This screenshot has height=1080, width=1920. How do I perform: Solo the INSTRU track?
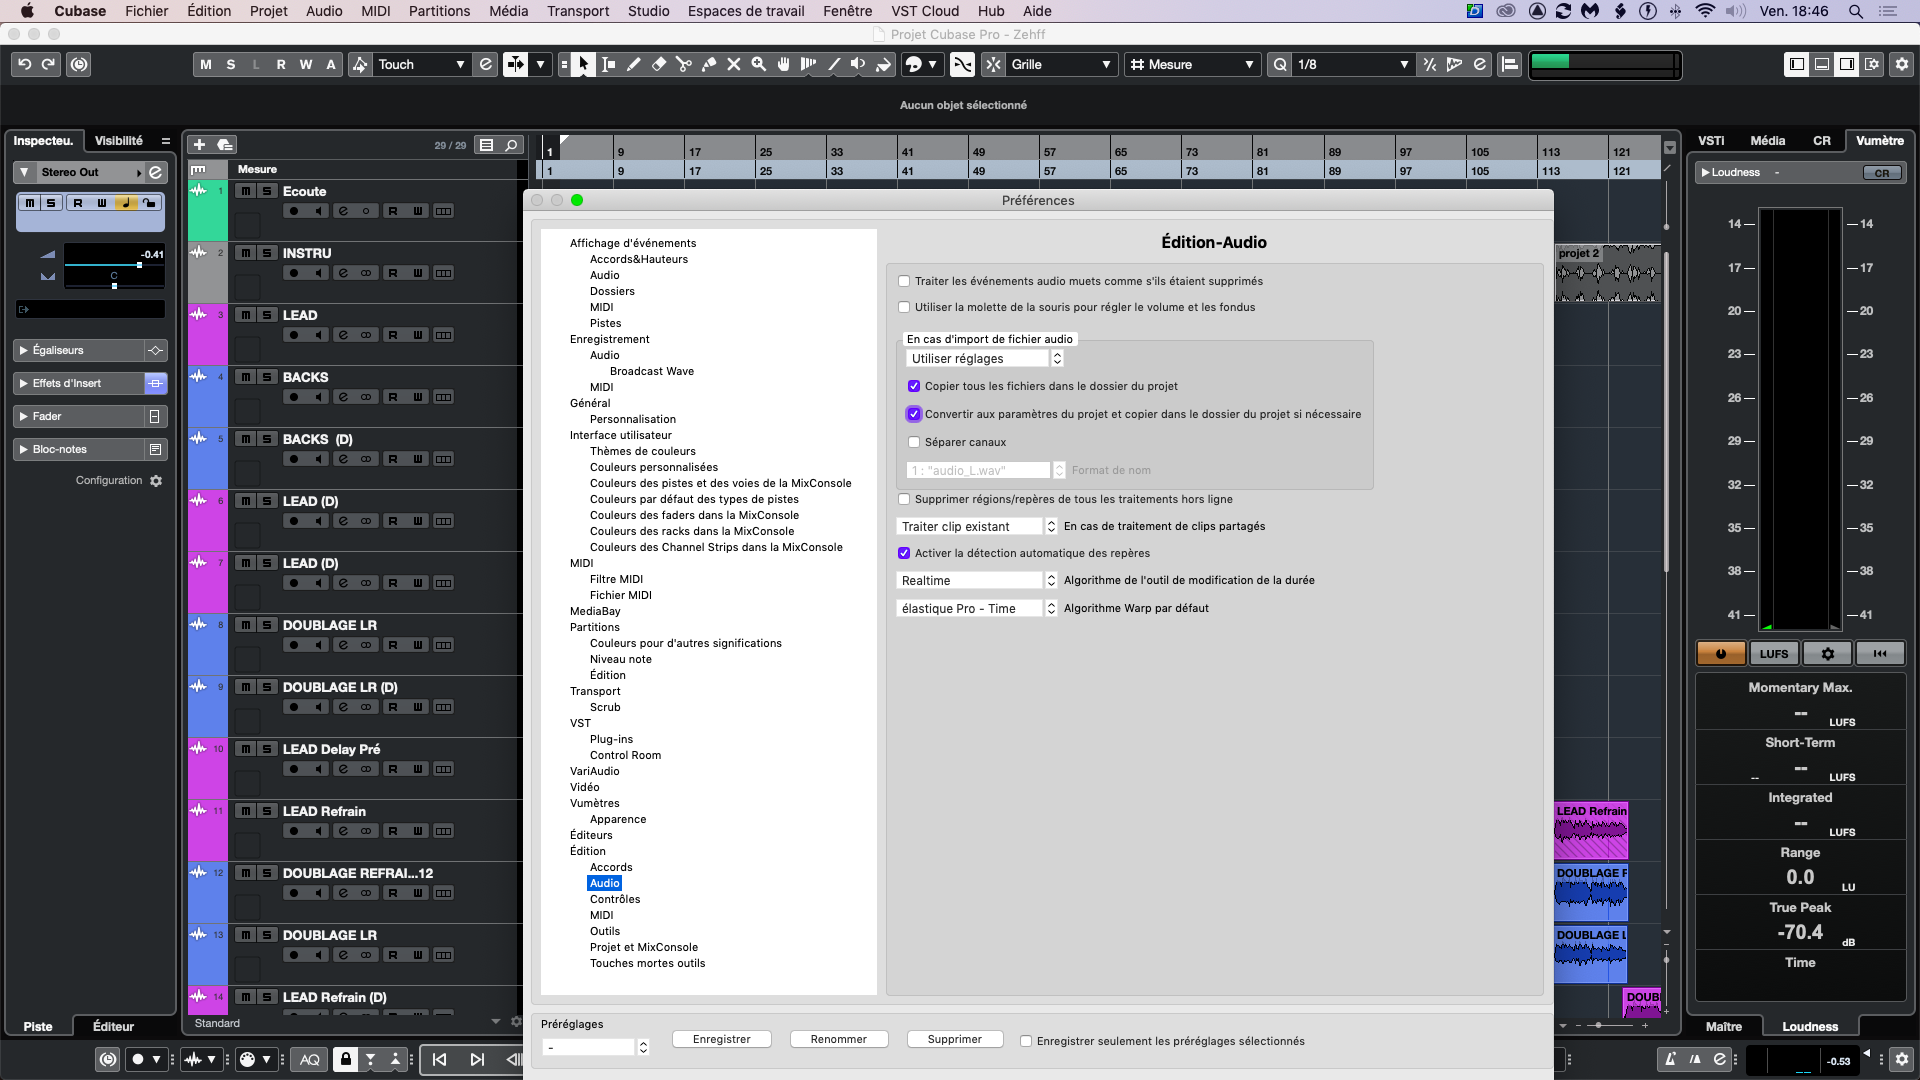pos(267,253)
